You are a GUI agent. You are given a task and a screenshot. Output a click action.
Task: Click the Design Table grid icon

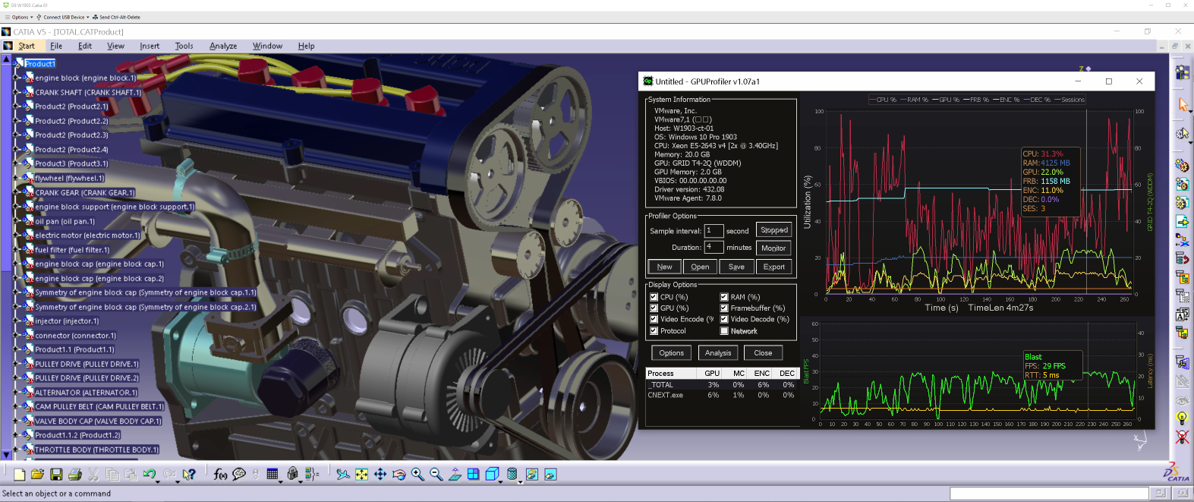(x=272, y=474)
